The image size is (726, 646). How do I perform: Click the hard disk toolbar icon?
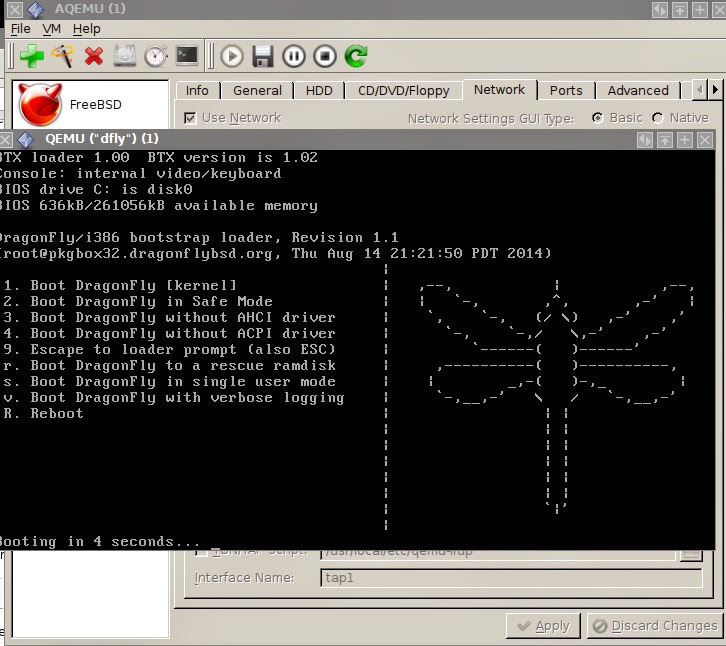tap(125, 56)
